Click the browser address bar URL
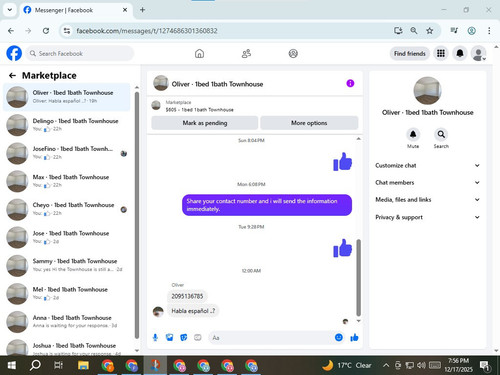 pos(147,31)
